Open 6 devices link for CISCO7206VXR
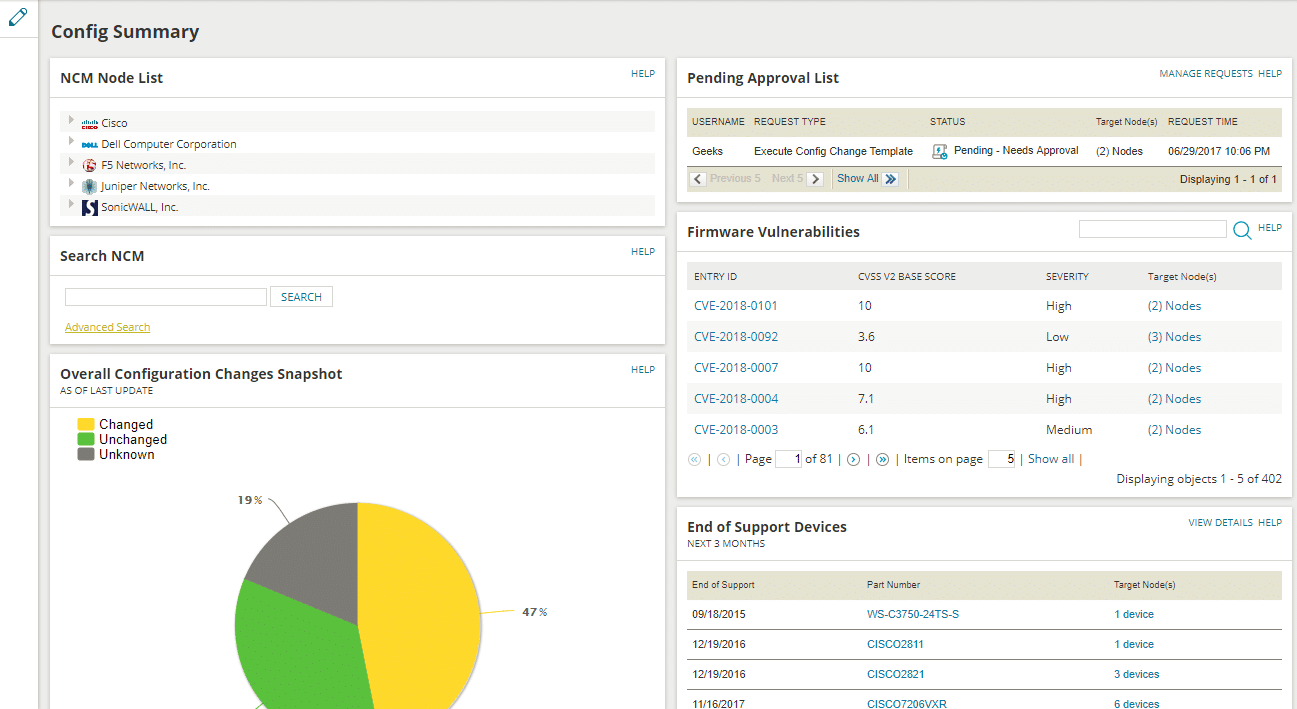This screenshot has height=709, width=1297. [1137, 704]
